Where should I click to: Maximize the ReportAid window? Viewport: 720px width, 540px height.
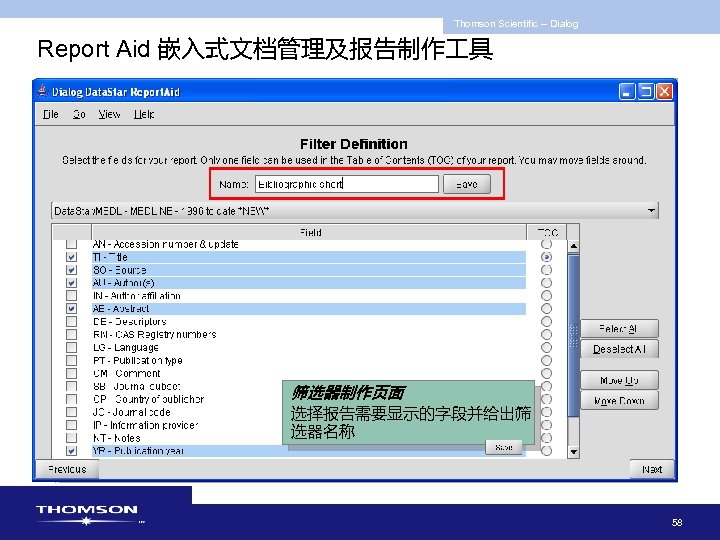pyautogui.click(x=645, y=91)
